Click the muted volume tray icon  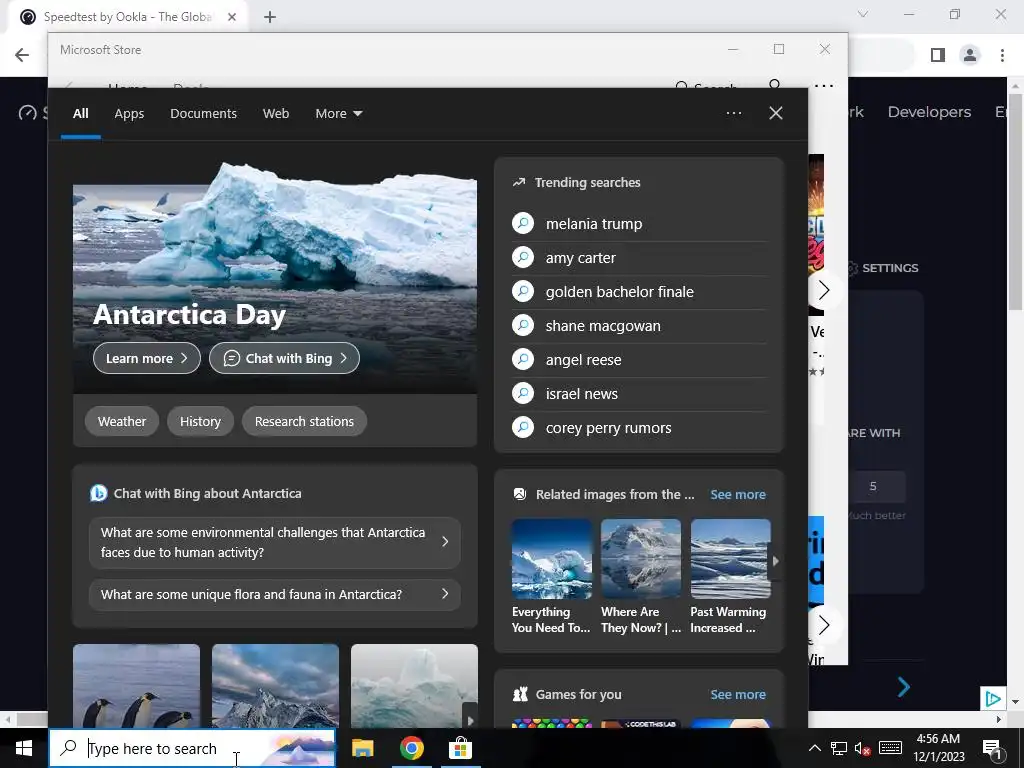click(863, 749)
